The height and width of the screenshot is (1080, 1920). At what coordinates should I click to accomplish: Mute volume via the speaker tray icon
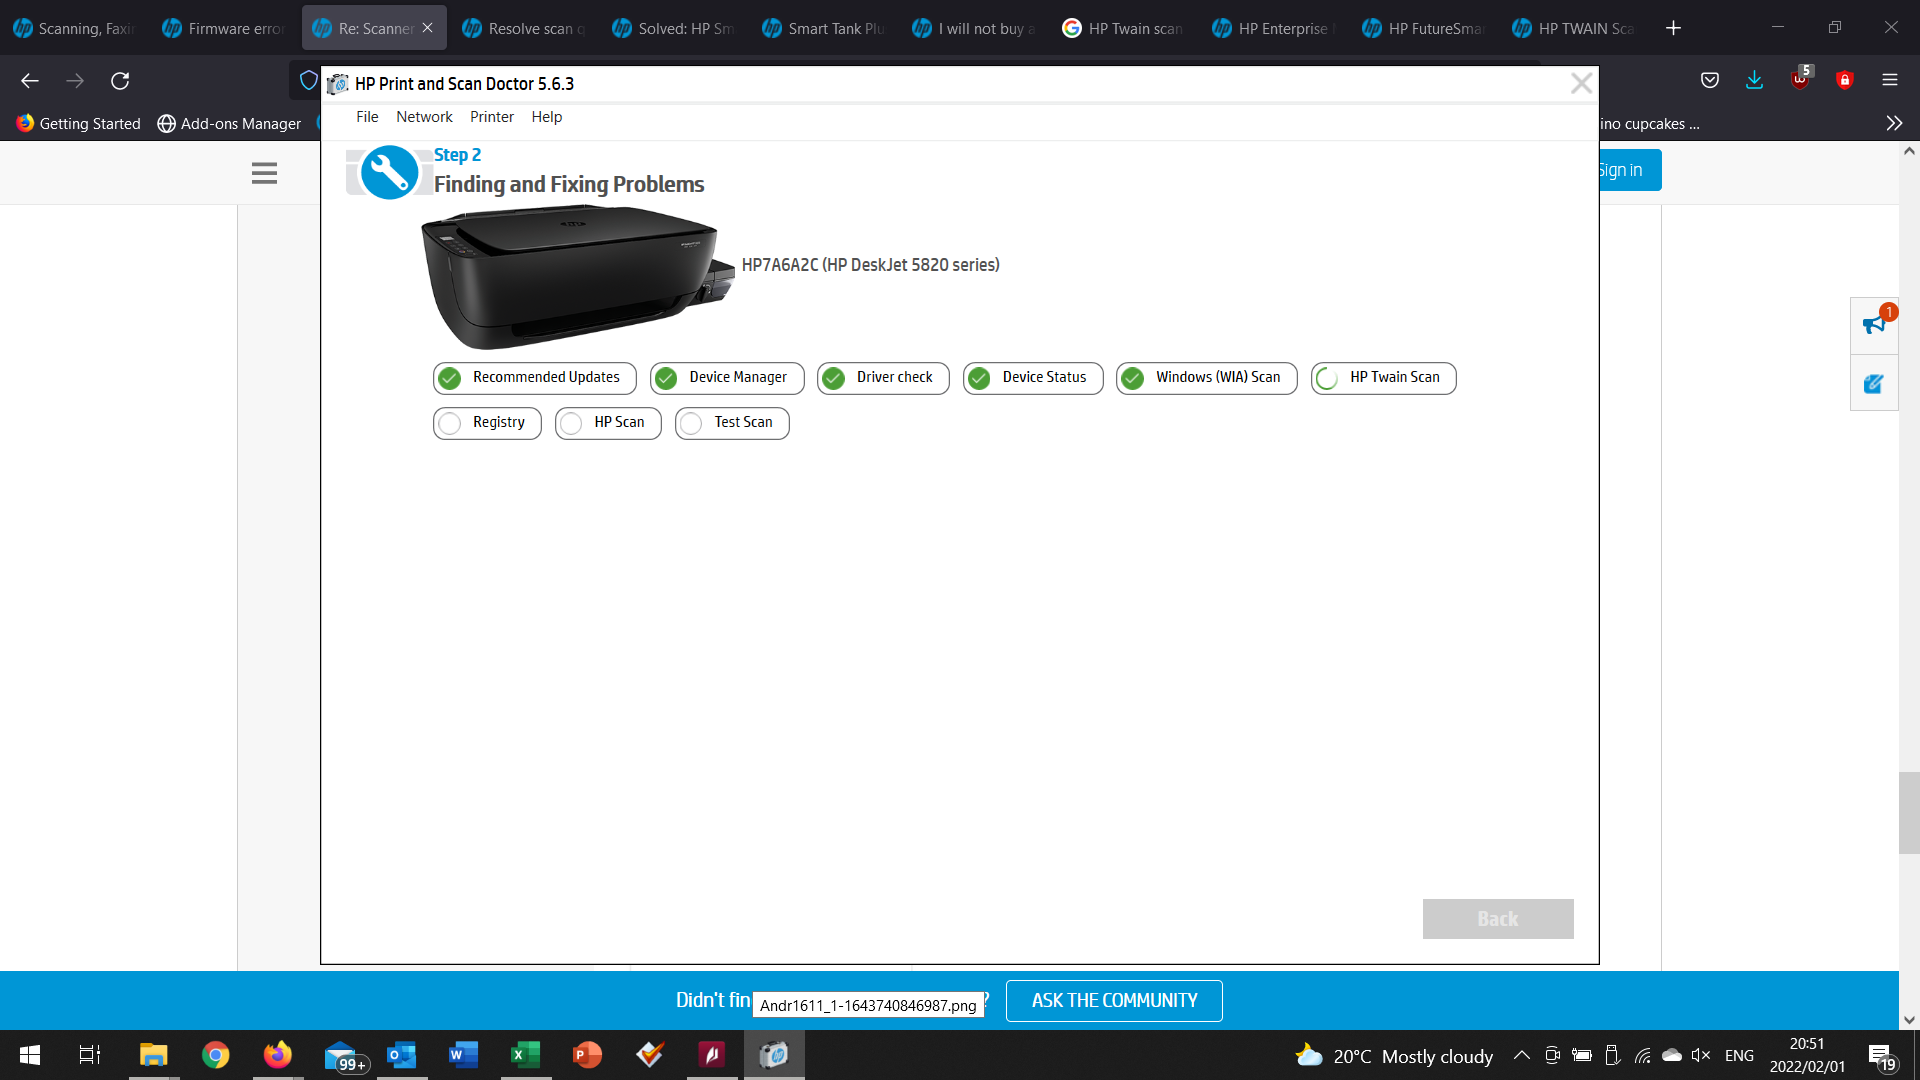click(1701, 1055)
